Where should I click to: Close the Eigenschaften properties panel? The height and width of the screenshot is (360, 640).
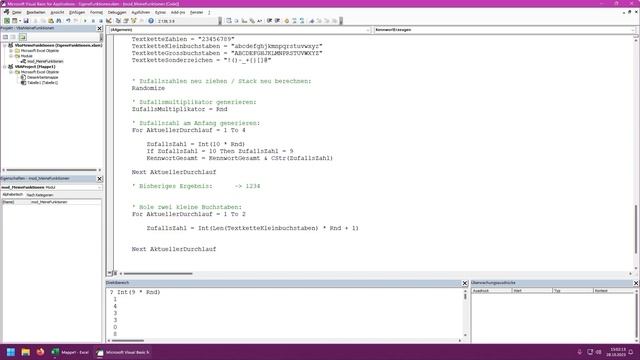99,179
